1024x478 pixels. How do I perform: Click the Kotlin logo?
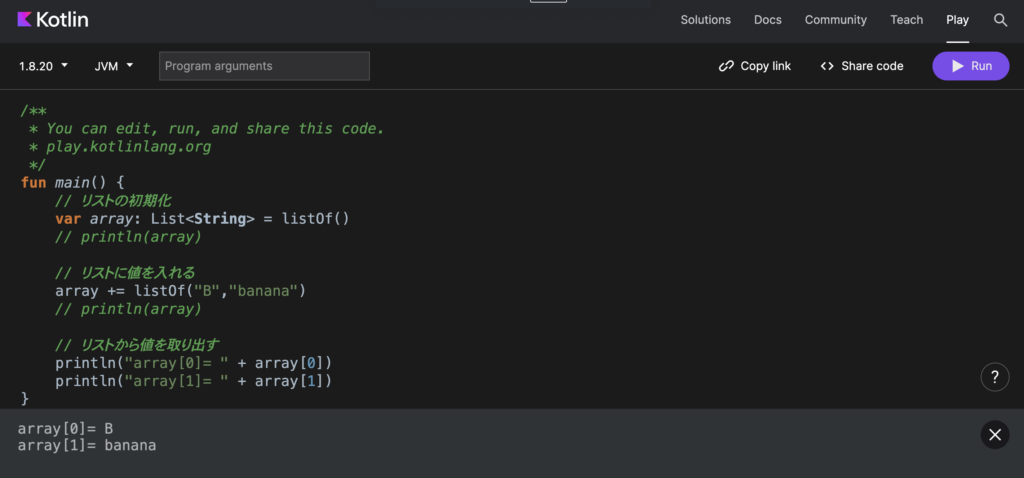point(52,20)
